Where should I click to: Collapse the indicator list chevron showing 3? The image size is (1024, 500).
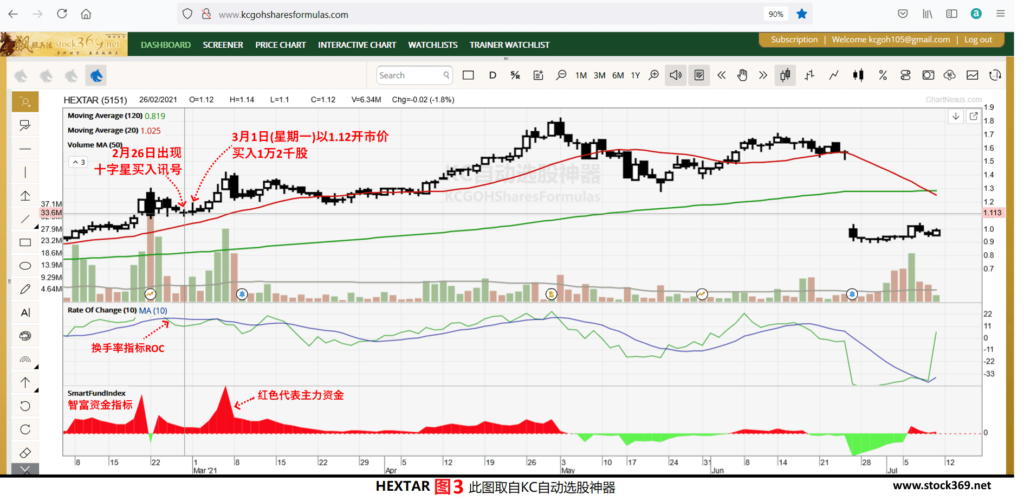pos(78,161)
